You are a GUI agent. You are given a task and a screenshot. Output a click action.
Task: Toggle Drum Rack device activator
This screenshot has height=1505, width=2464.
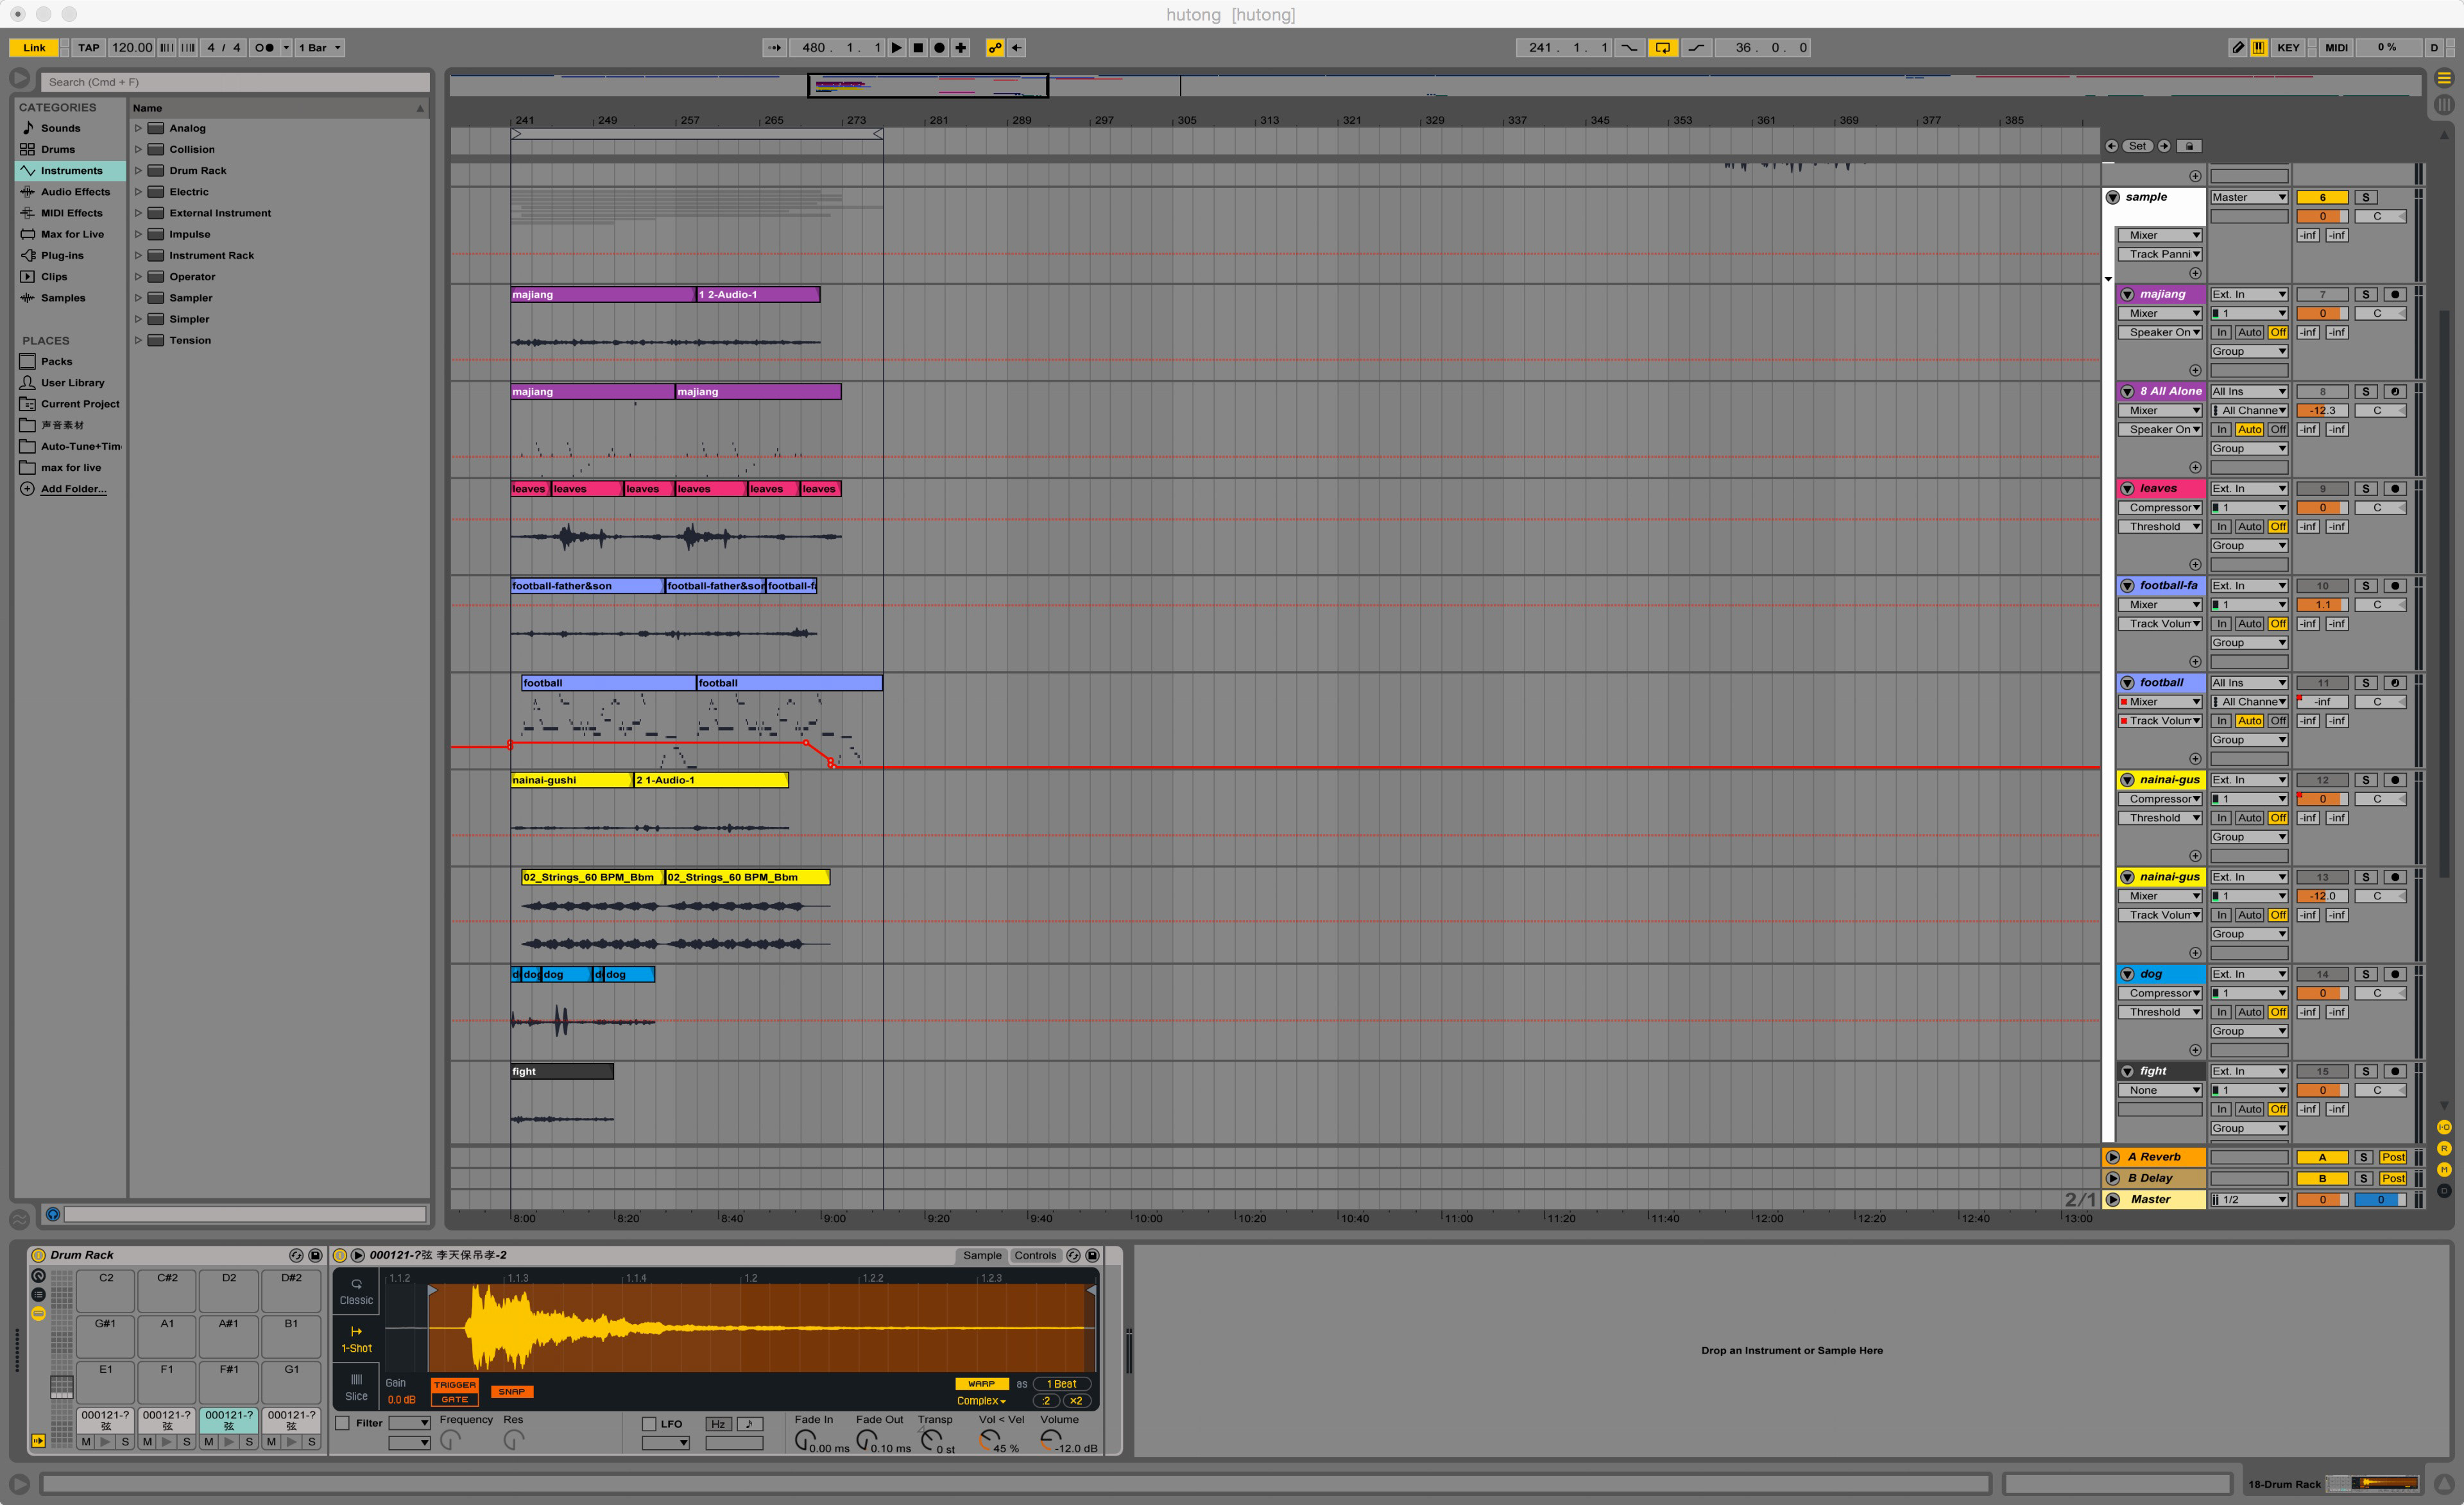[38, 1255]
